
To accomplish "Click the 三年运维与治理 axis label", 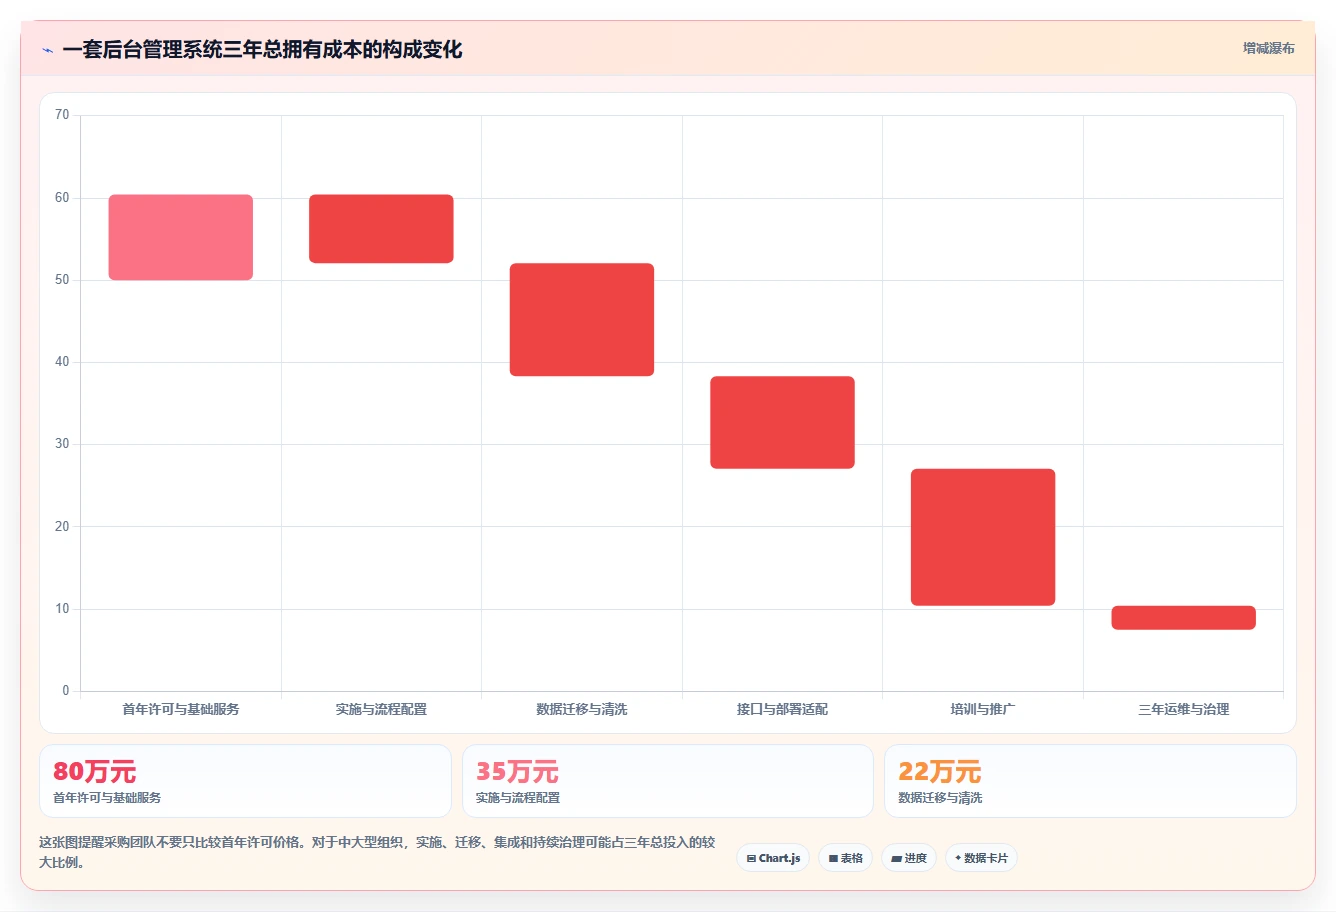I will (x=1183, y=709).
